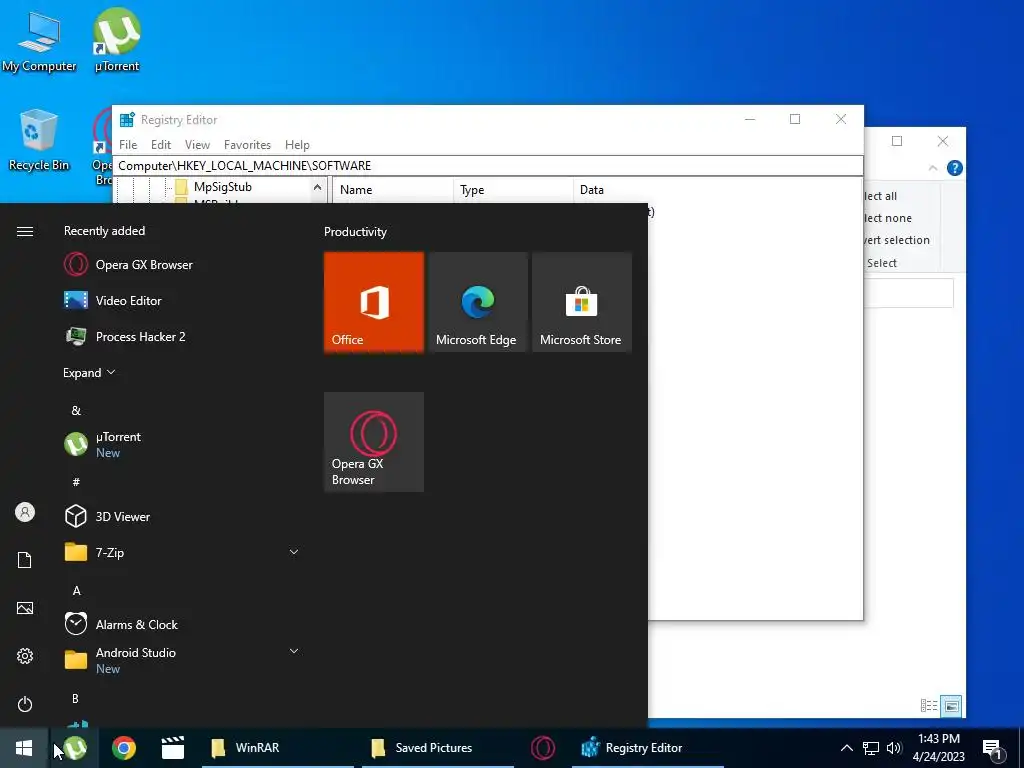Image resolution: width=1024 pixels, height=768 pixels.
Task: Open the Favorites menu in Registry Editor
Action: tap(247, 144)
